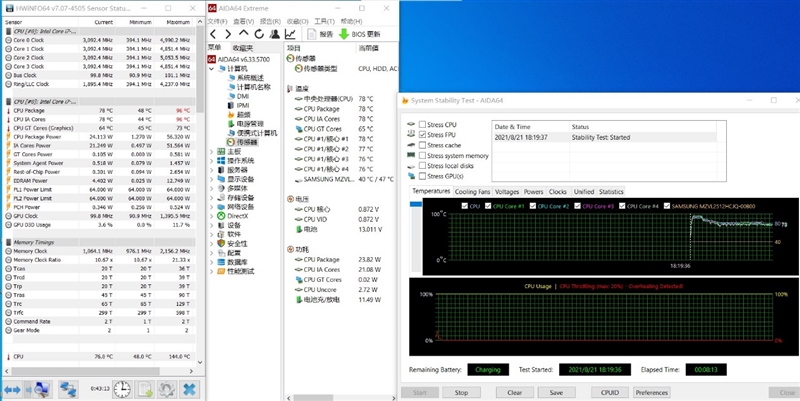This screenshot has width=800, height=401.
Task: Expand the 主板 tree node
Action: 213,151
